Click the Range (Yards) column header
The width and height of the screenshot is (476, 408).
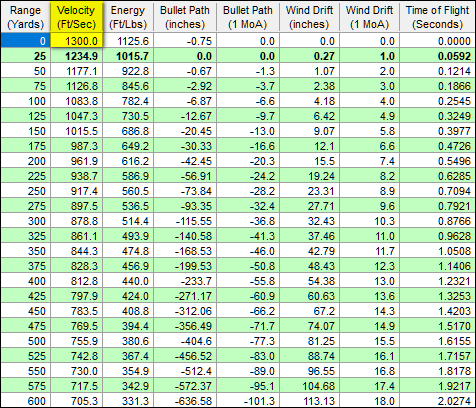coord(25,17)
